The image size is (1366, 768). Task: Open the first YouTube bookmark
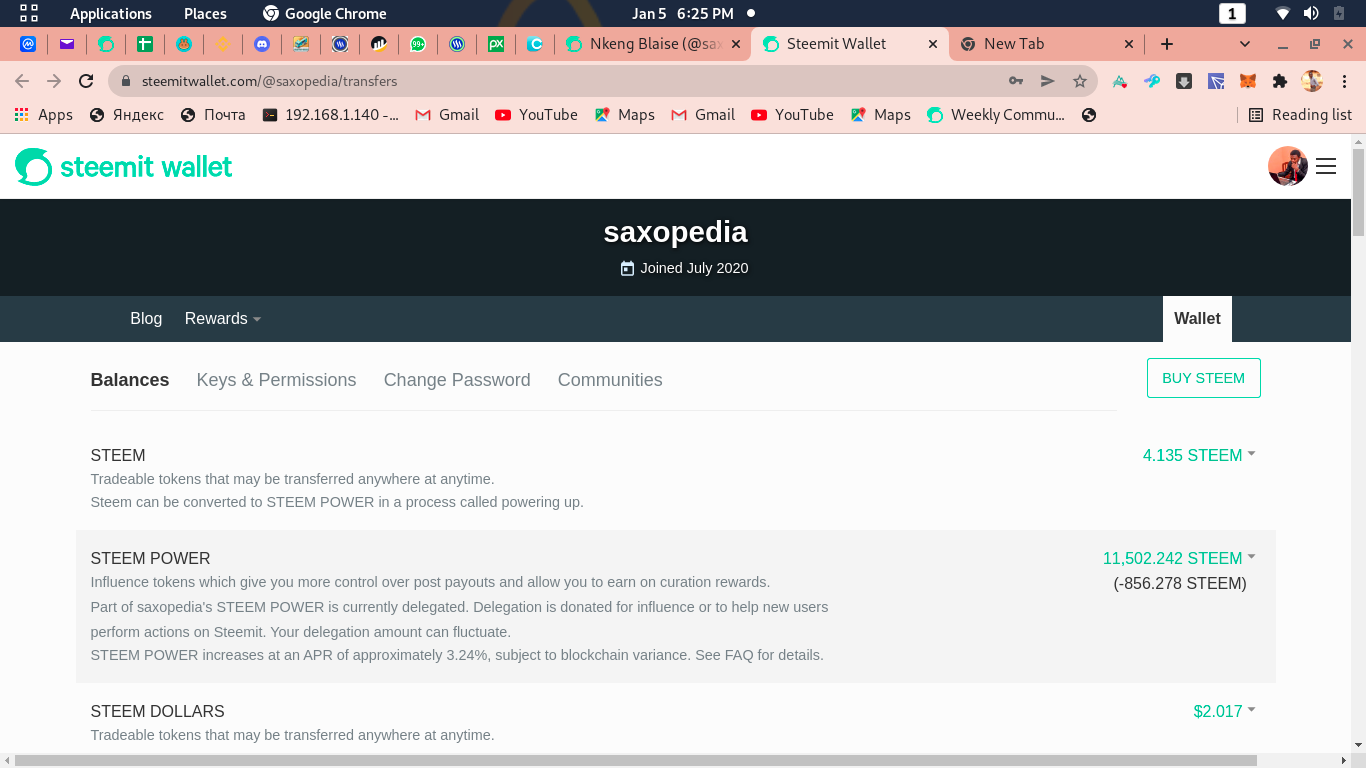536,115
